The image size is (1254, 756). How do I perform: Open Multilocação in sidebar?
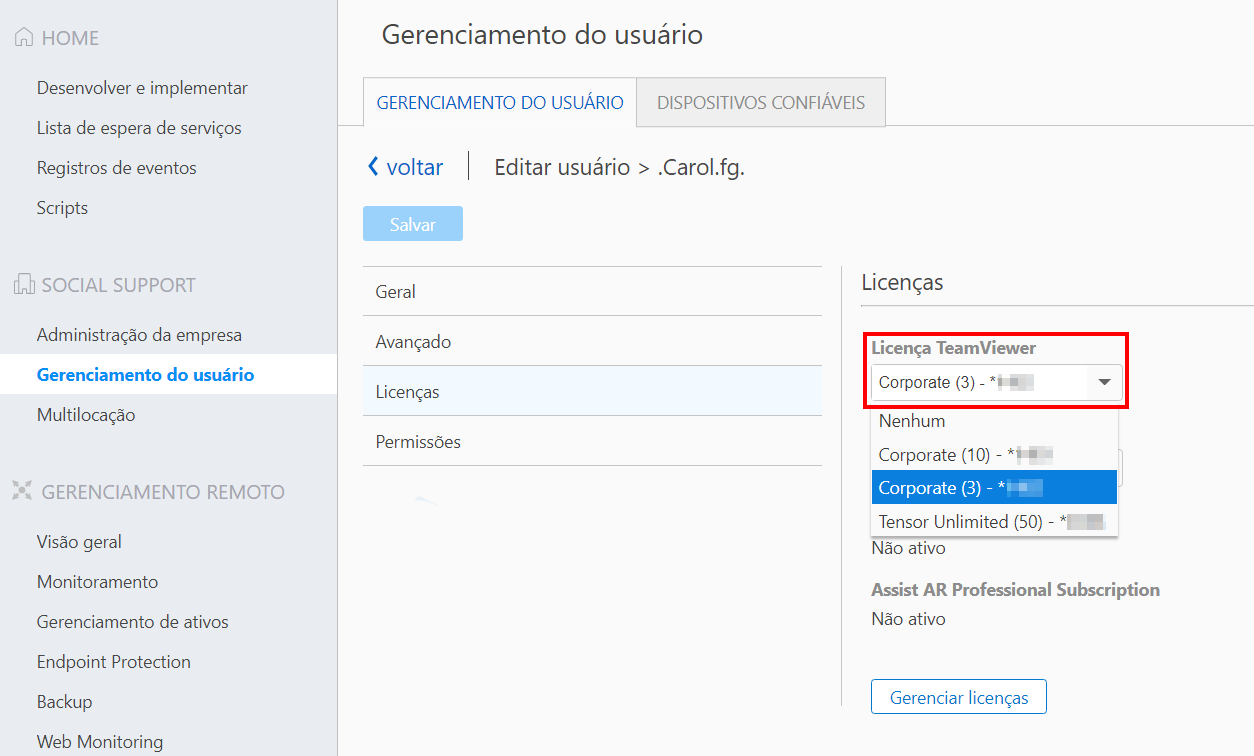point(86,415)
